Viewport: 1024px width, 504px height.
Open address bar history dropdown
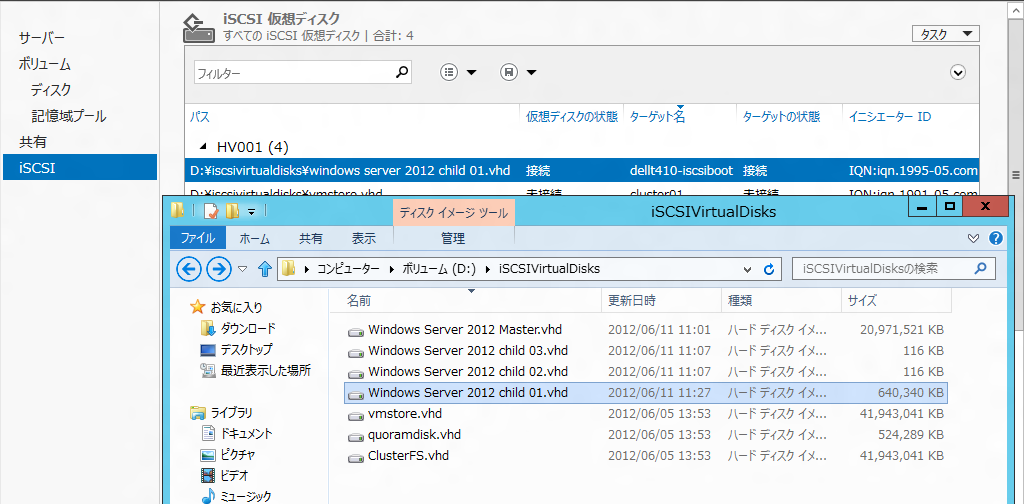pos(748,268)
